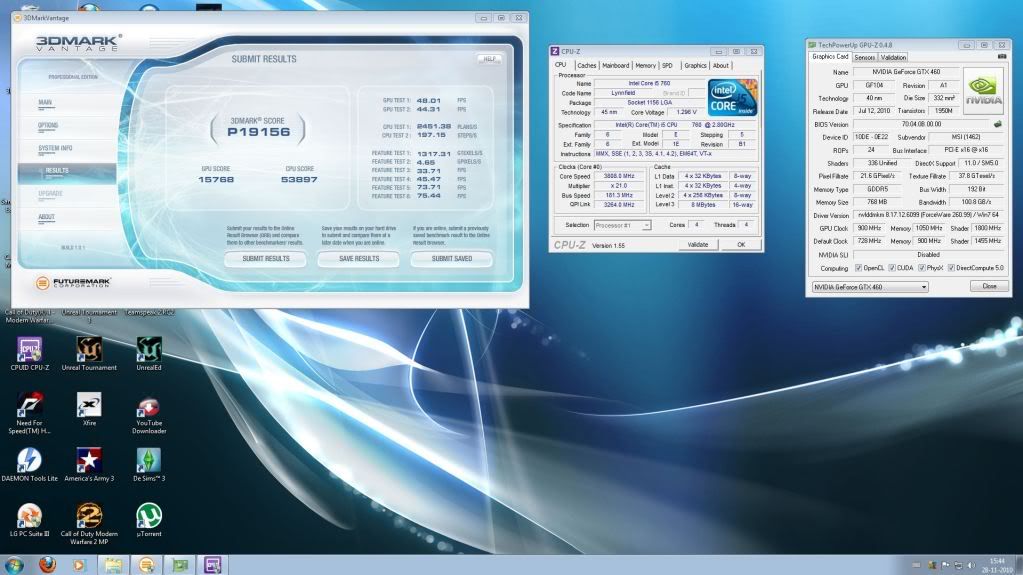Click the NVIDIA logo in GPU-Z

coord(983,91)
